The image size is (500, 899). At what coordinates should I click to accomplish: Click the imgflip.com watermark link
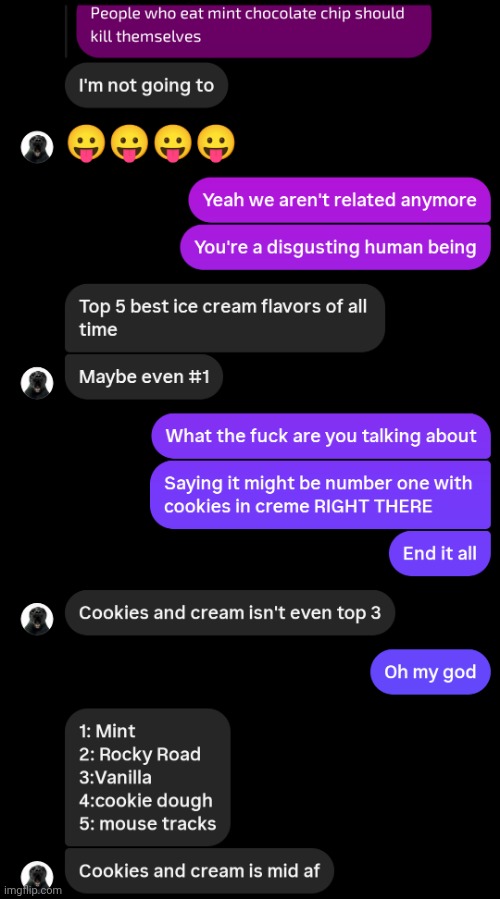31,890
